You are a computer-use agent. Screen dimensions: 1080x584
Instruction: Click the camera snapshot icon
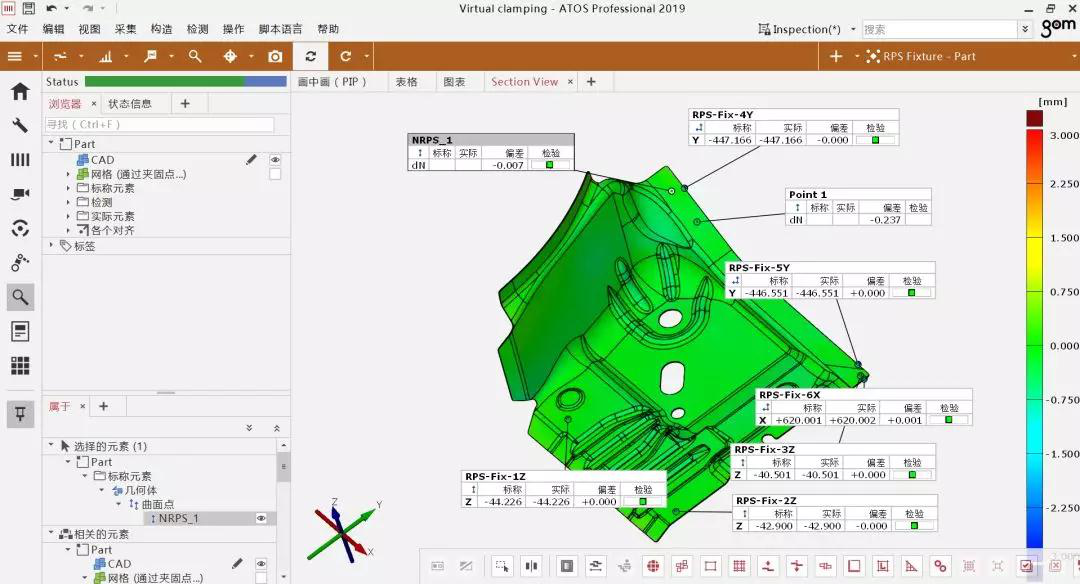[x=275, y=56]
